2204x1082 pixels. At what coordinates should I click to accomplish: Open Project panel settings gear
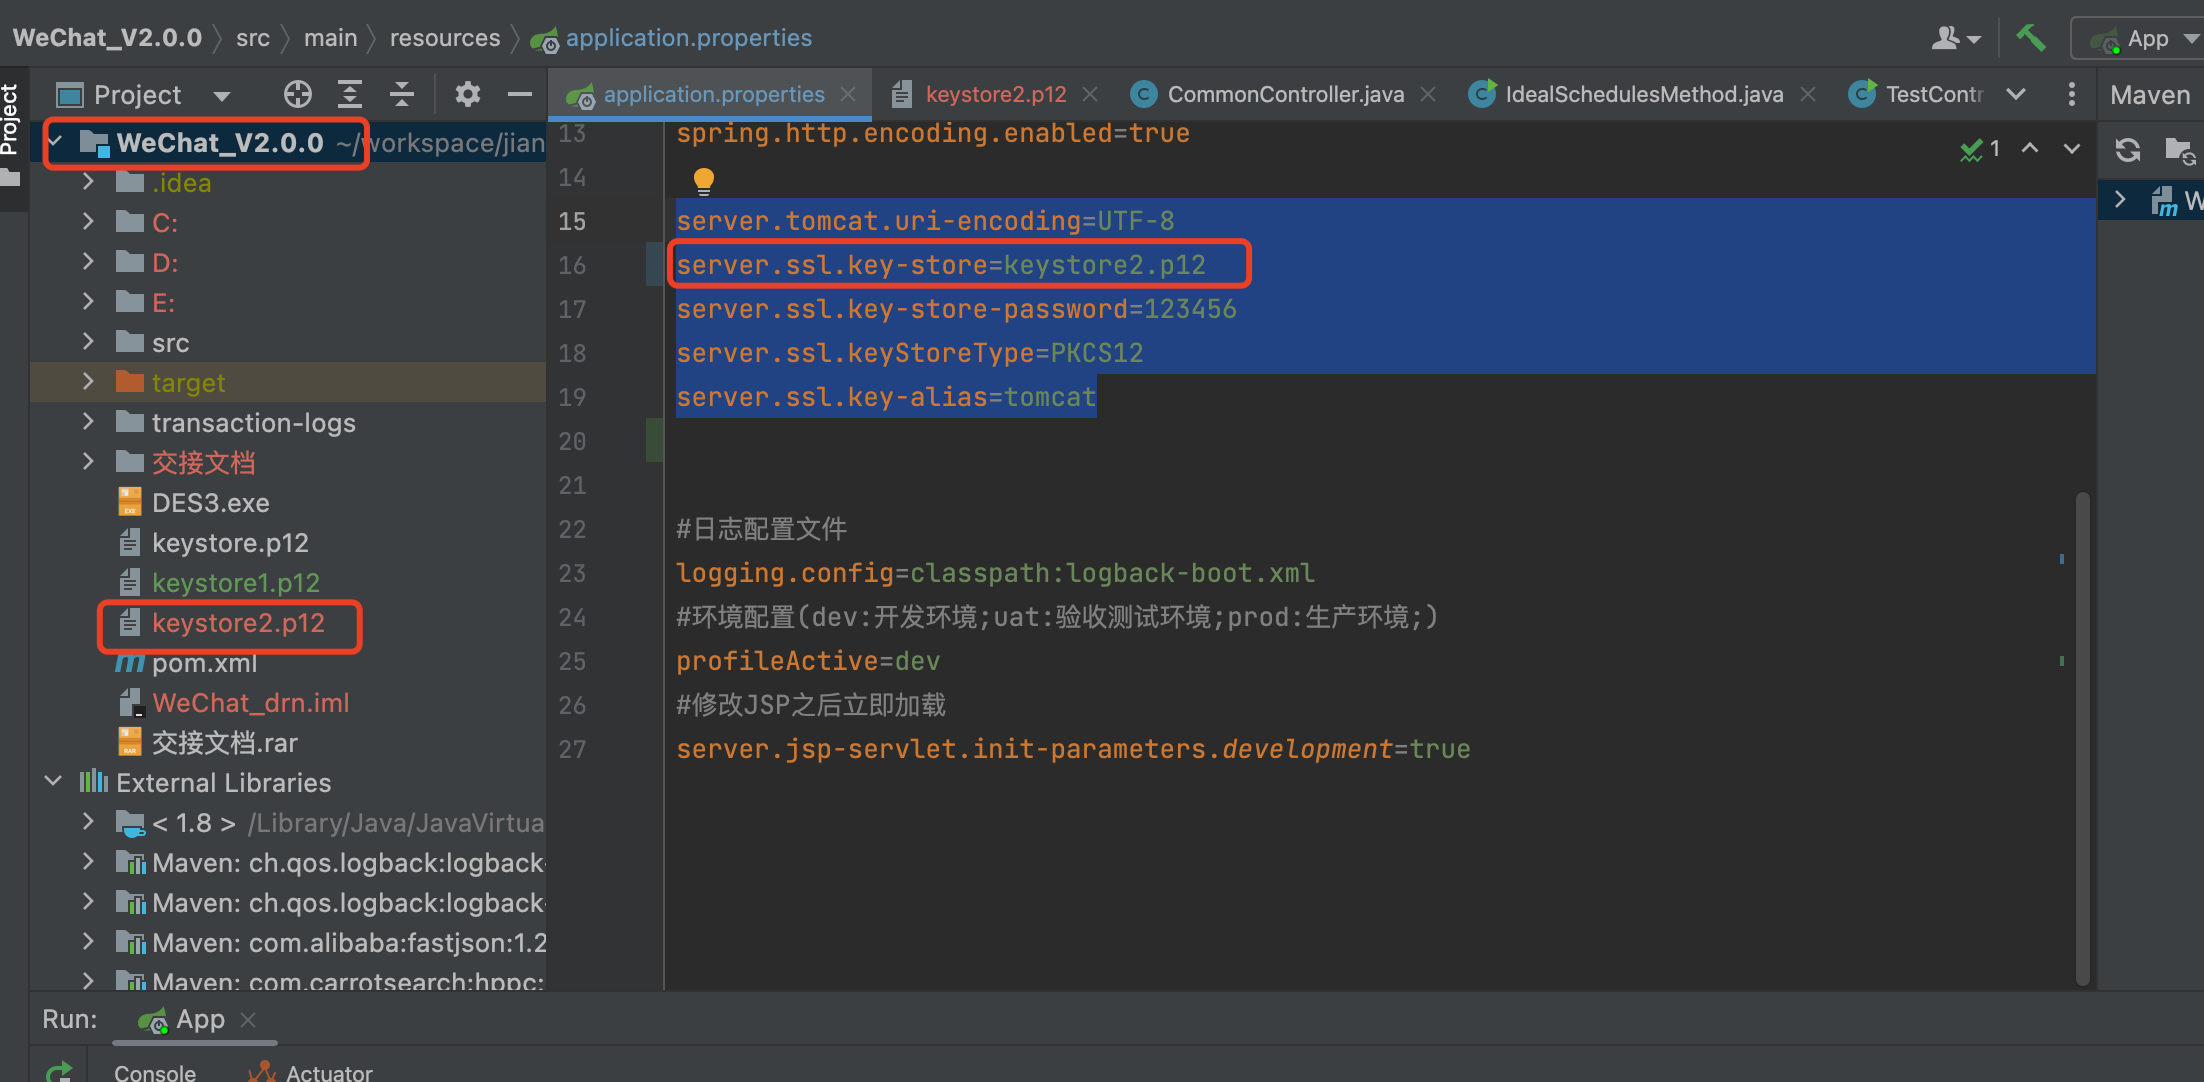pos(467,94)
